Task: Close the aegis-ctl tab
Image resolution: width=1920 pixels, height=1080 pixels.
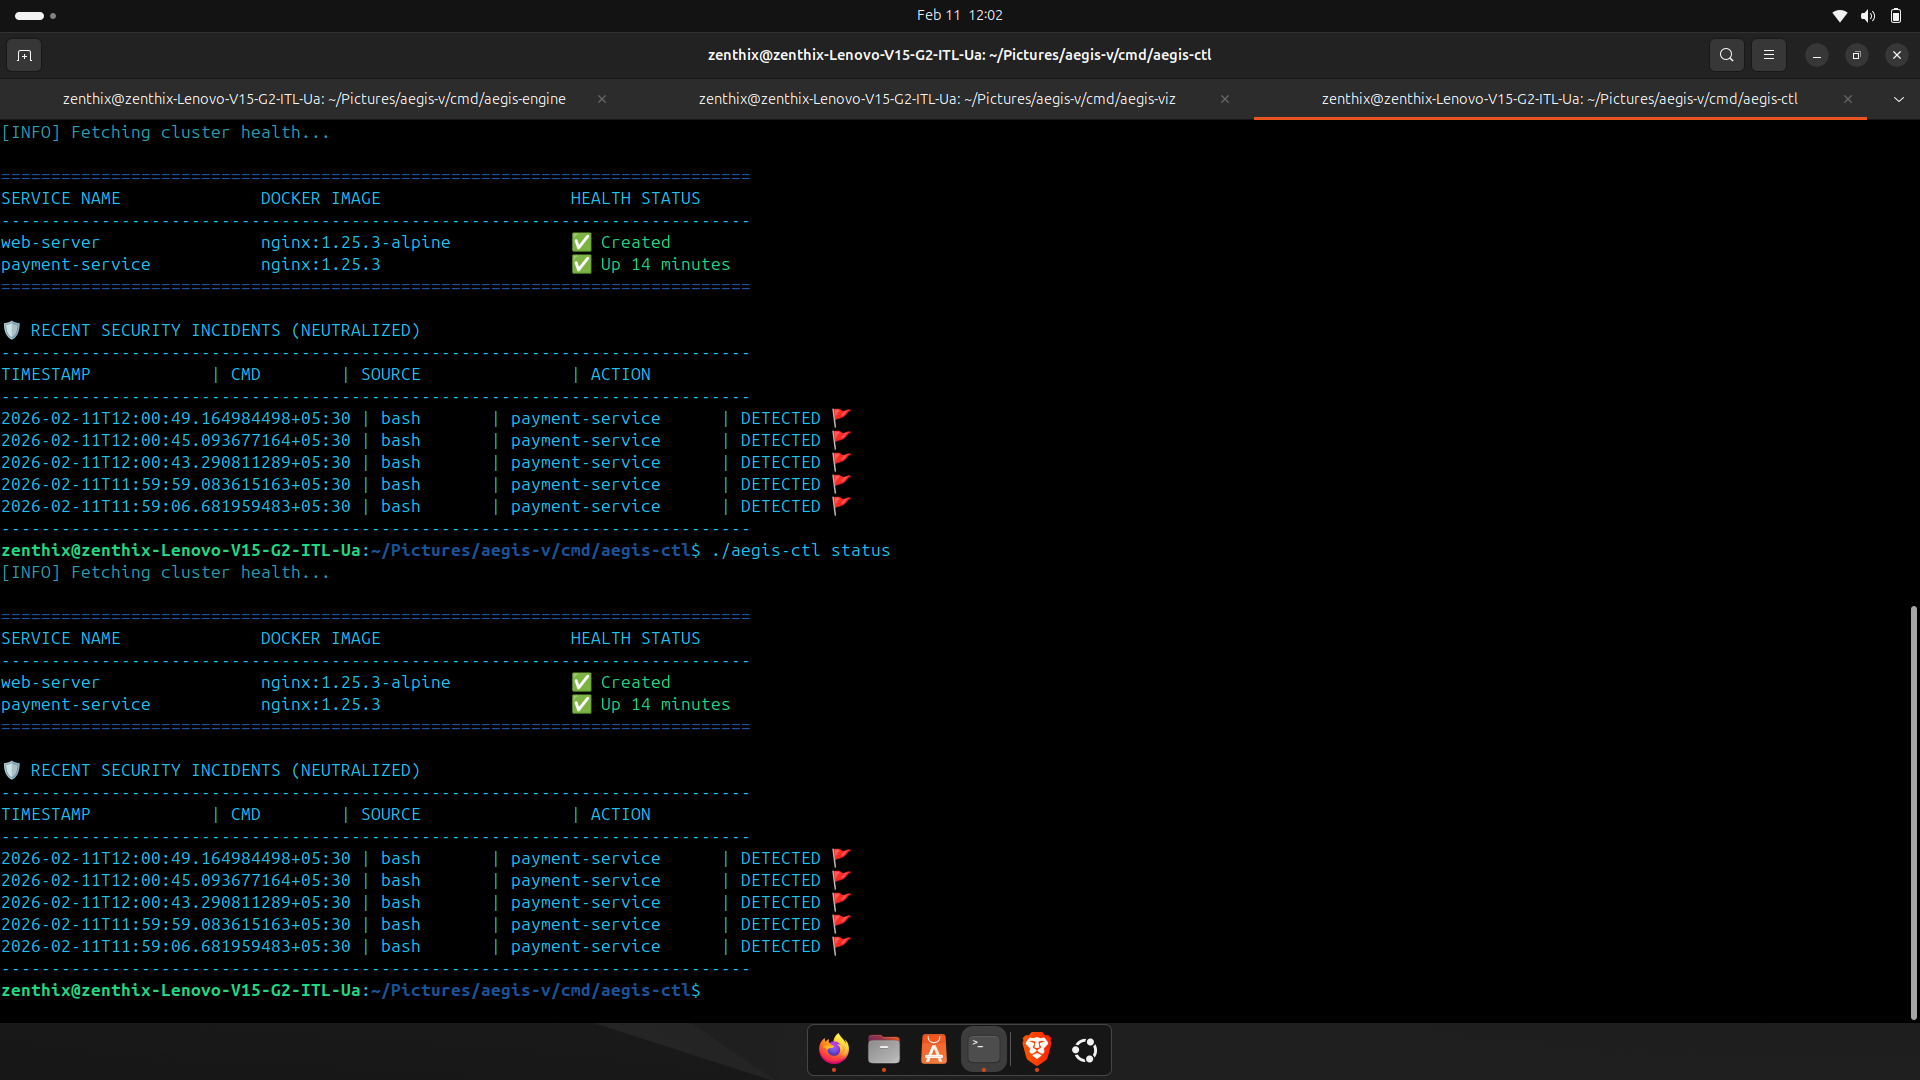Action: pyautogui.click(x=1848, y=99)
